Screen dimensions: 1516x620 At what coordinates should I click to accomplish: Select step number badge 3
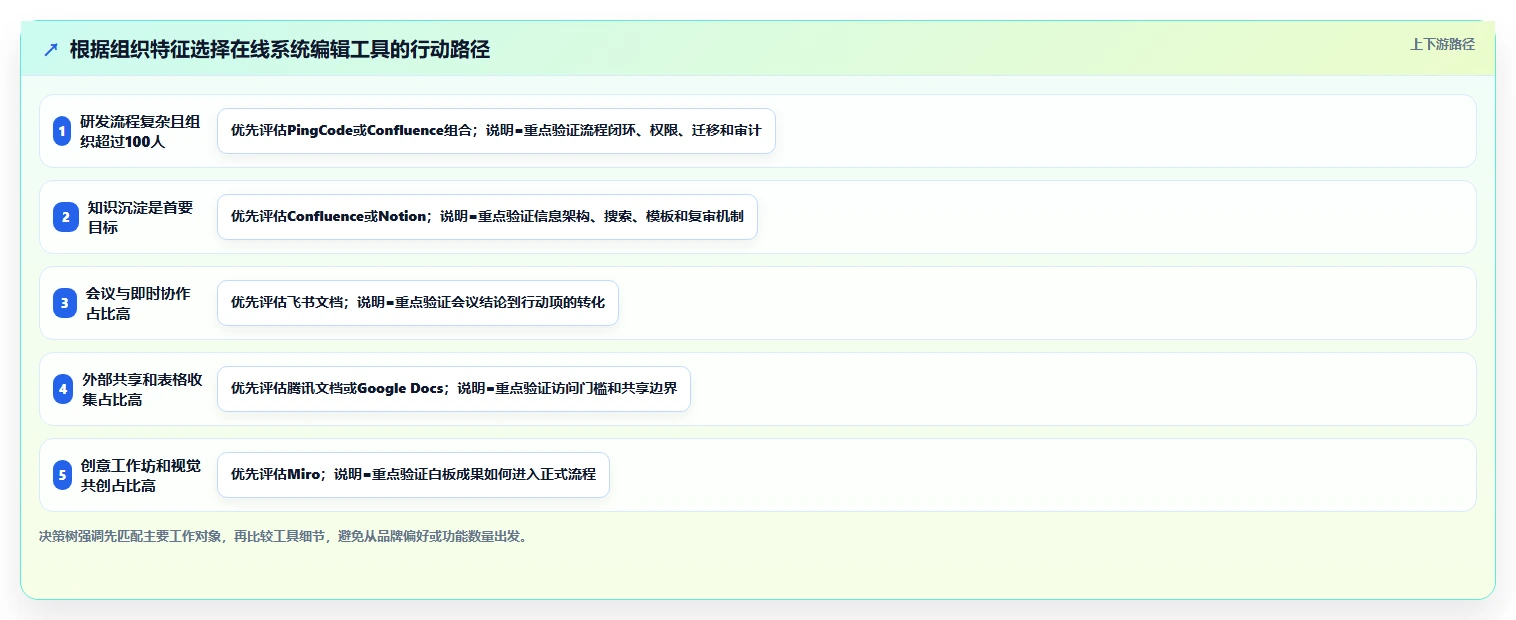(65, 303)
